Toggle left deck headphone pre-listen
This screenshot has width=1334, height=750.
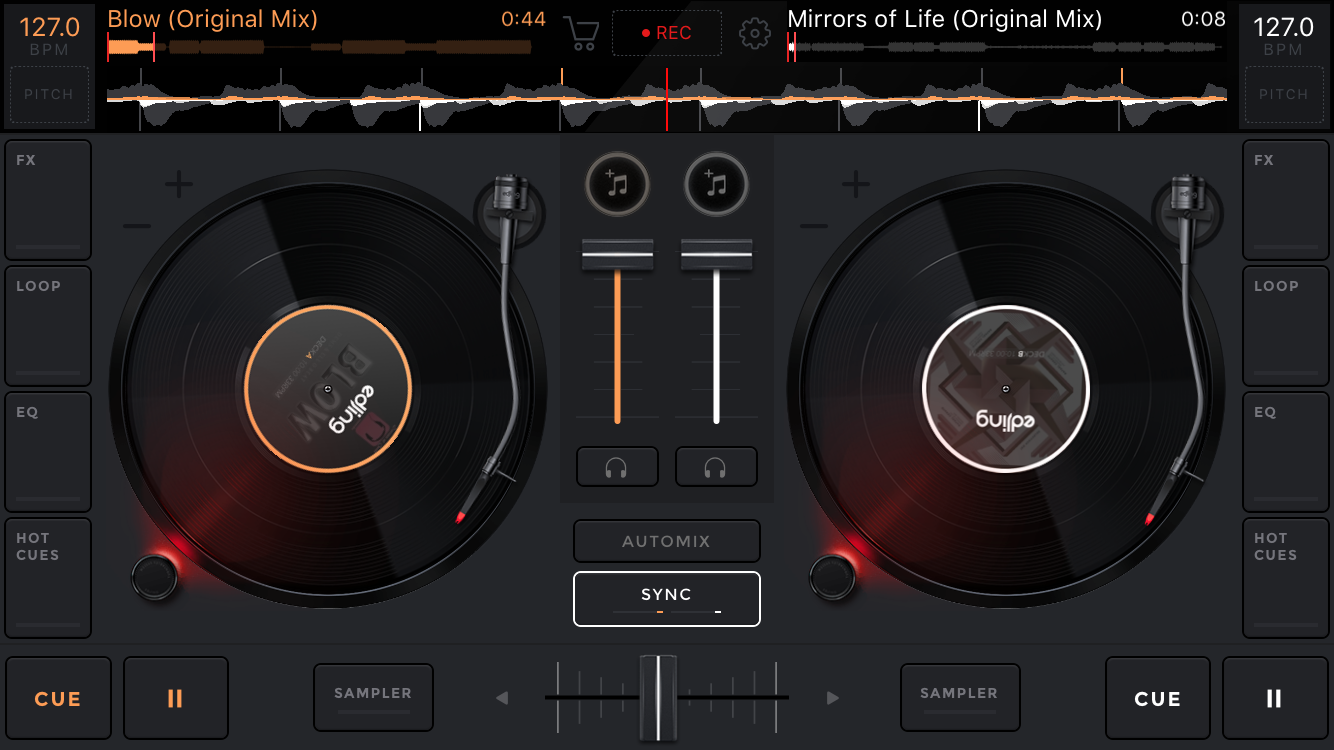point(617,467)
